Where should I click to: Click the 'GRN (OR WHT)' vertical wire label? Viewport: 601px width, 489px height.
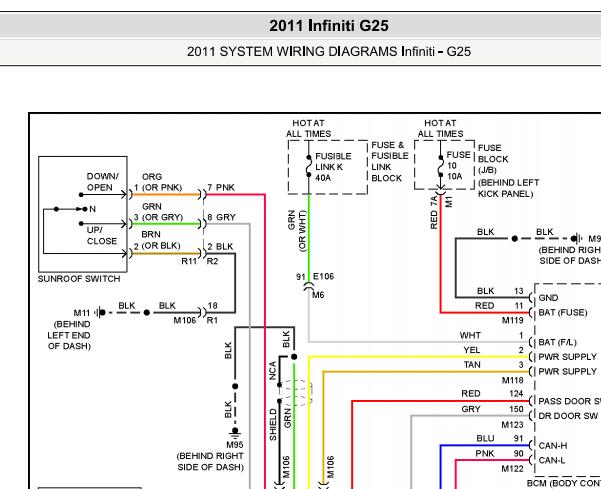[x=297, y=231]
